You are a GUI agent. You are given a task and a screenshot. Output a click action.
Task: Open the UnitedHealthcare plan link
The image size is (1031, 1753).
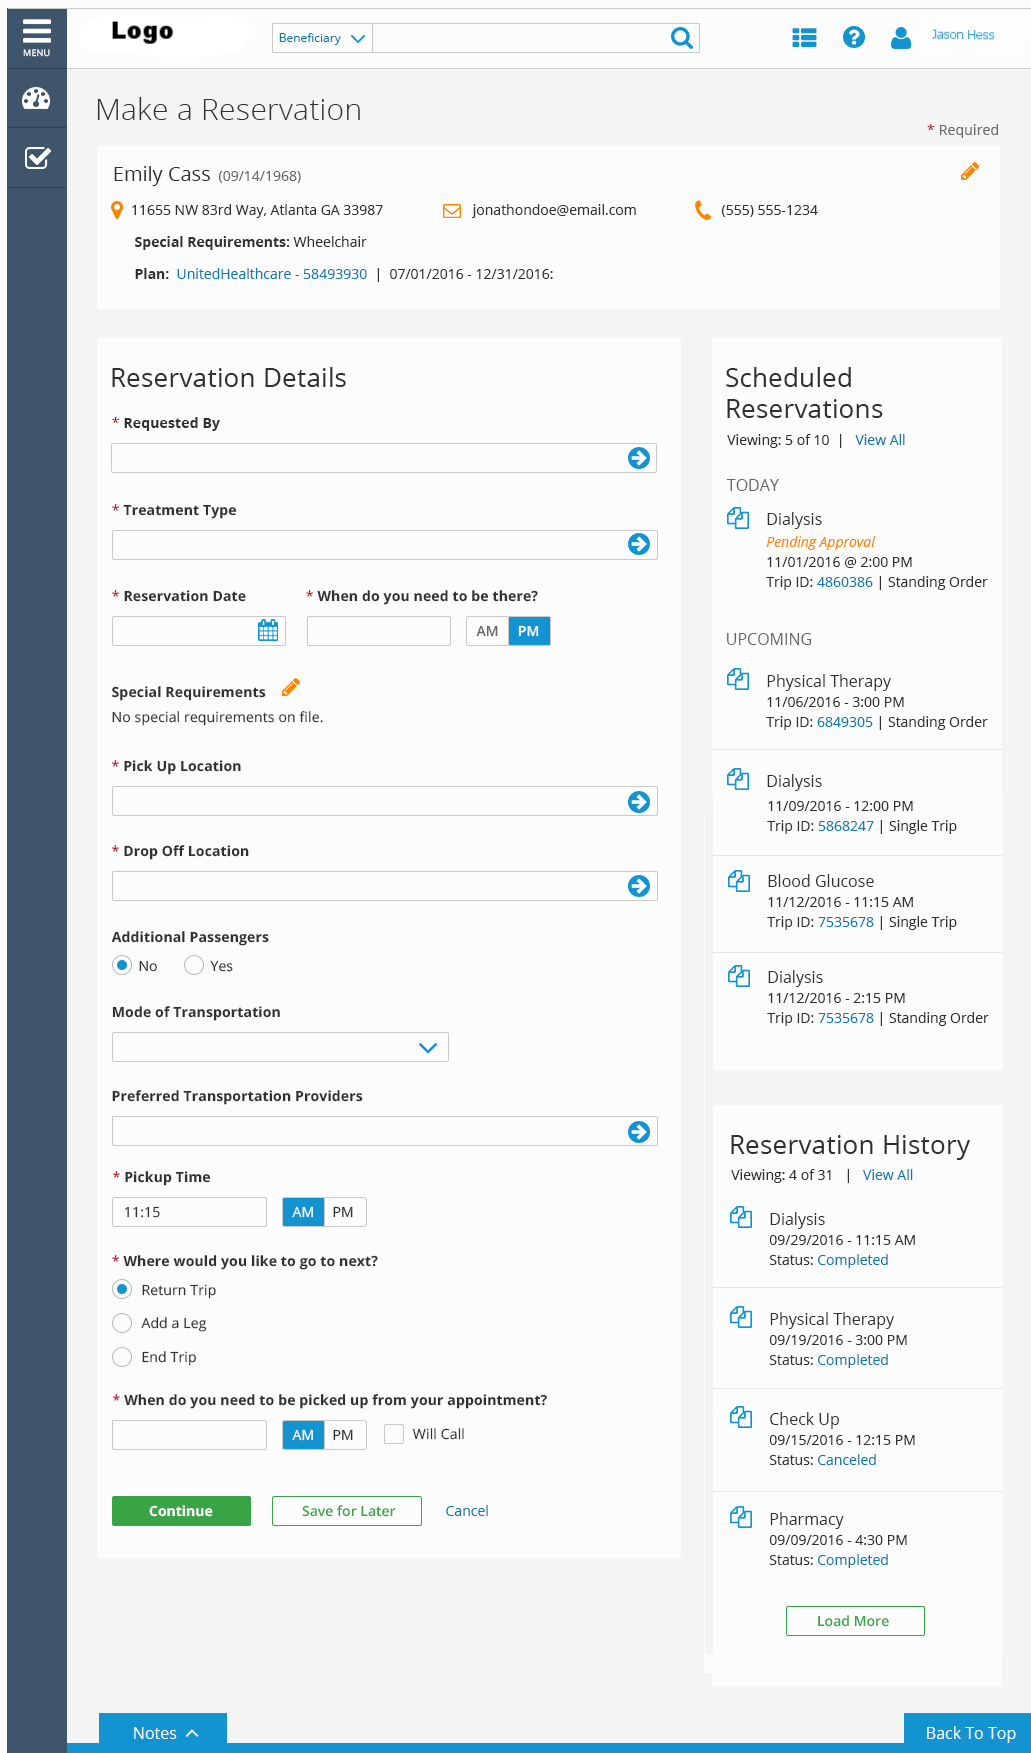point(272,274)
